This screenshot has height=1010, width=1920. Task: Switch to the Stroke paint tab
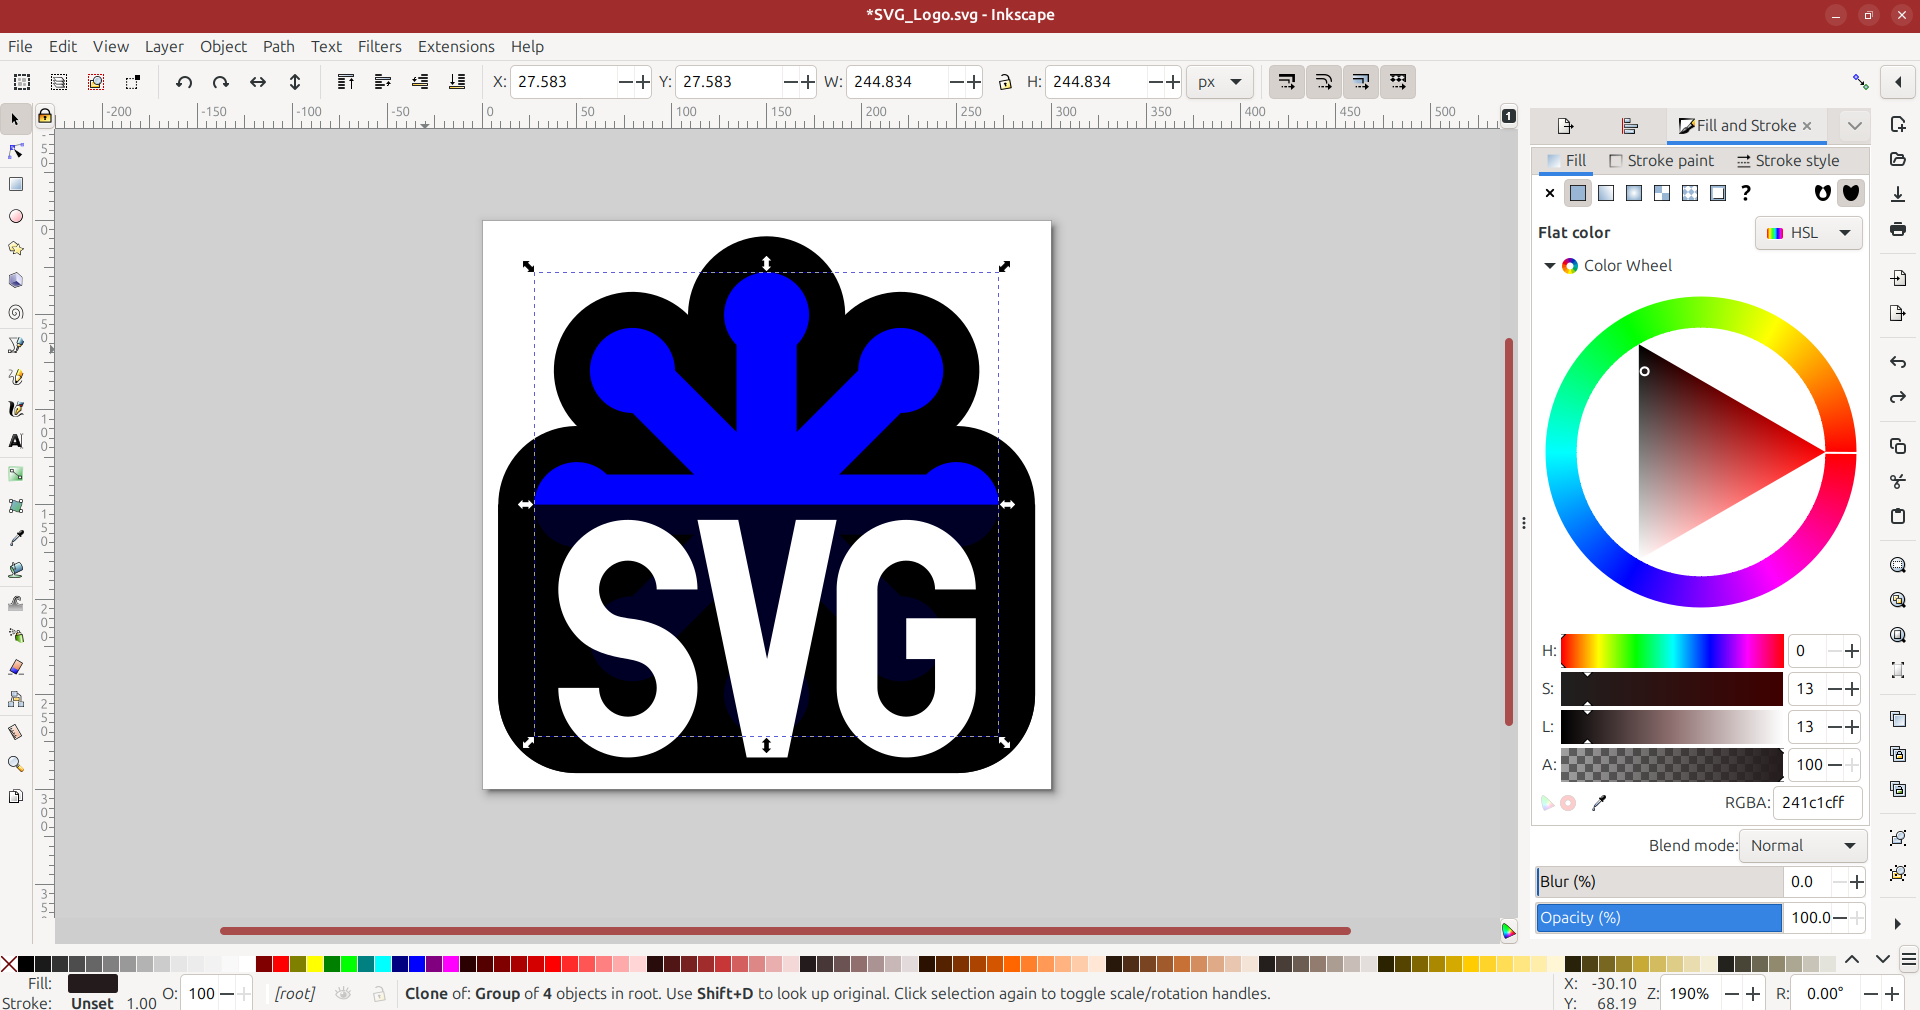[x=1661, y=161]
